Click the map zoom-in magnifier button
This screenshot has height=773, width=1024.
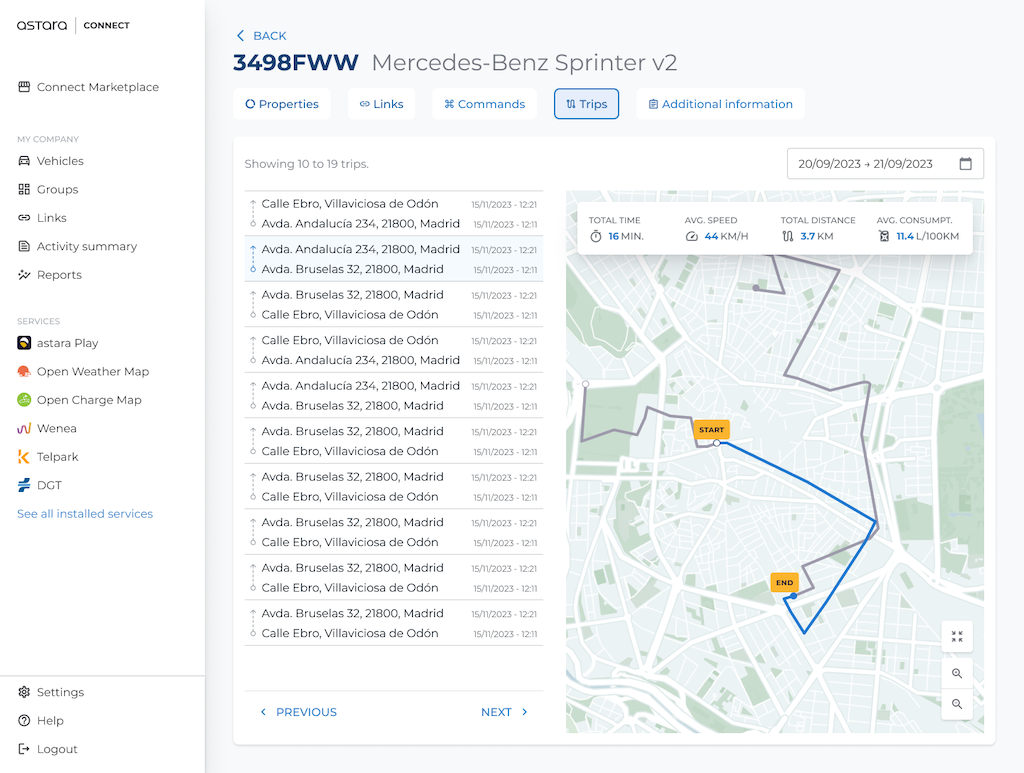click(957, 673)
